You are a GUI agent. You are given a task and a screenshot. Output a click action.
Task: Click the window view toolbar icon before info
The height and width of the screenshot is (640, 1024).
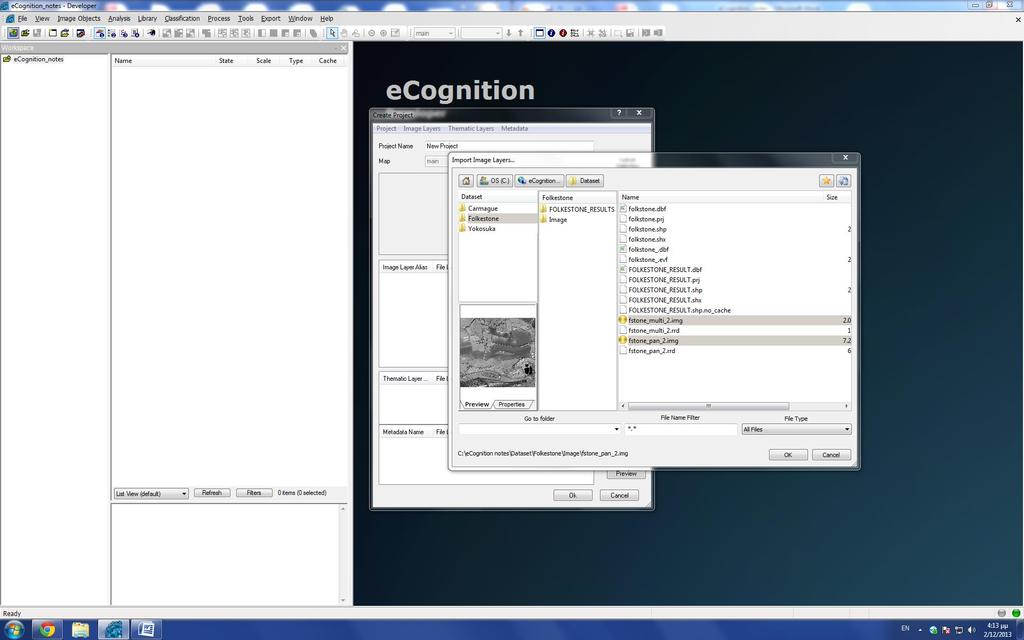pyautogui.click(x=539, y=33)
